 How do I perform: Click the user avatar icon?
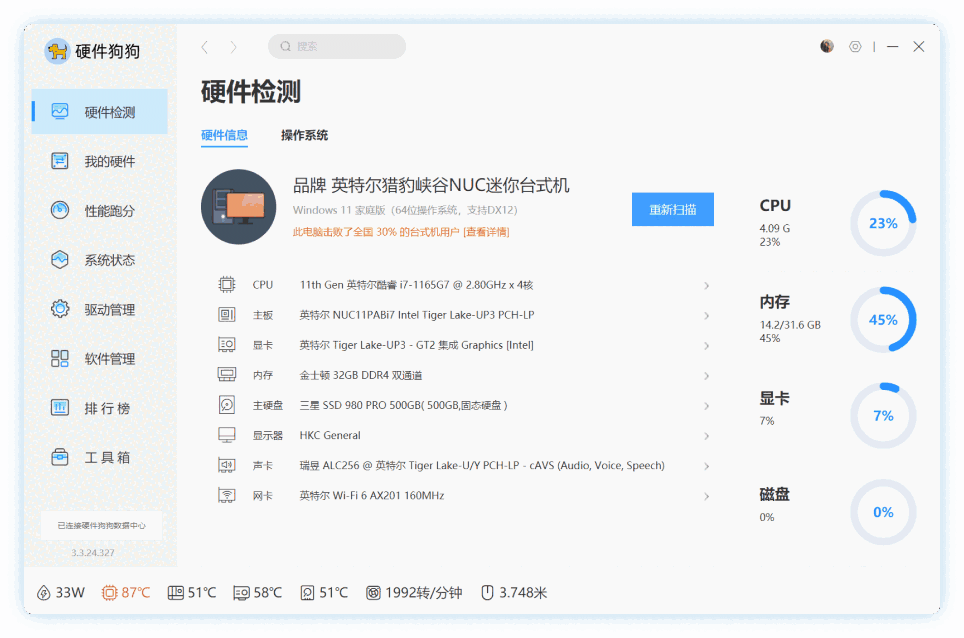pyautogui.click(x=827, y=46)
